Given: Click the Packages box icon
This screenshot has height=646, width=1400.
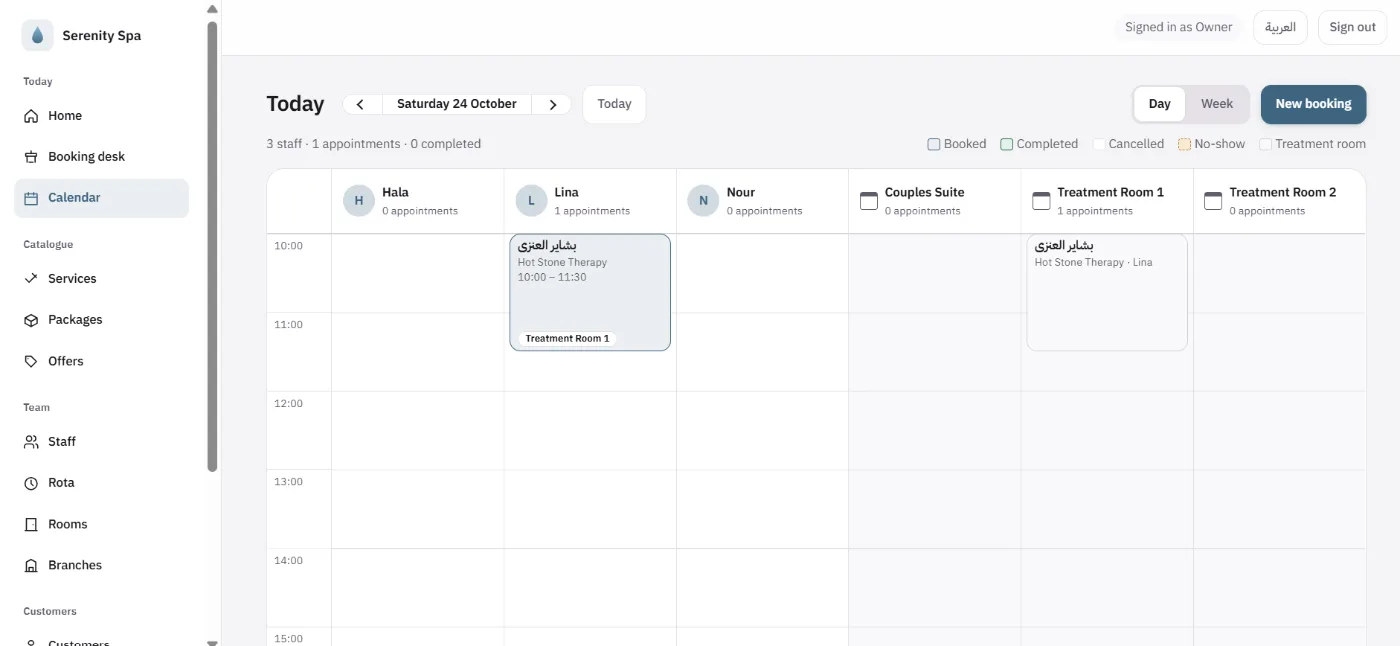Looking at the screenshot, I should (x=31, y=320).
